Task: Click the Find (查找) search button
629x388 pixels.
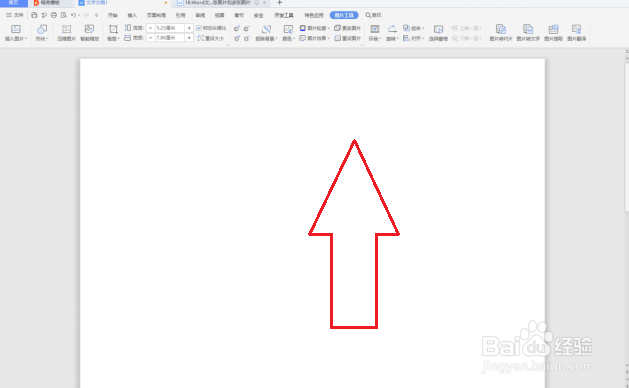Action: (373, 15)
